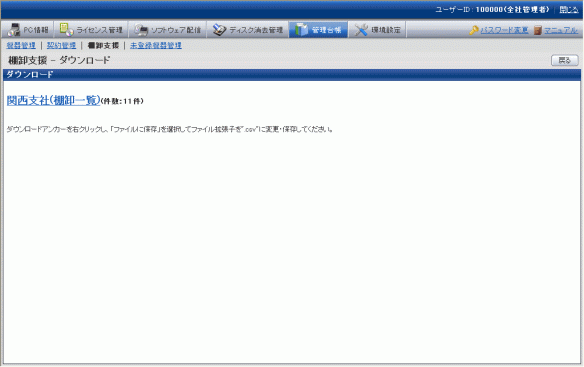Open the ソフトウェア配信 tab

168,30
